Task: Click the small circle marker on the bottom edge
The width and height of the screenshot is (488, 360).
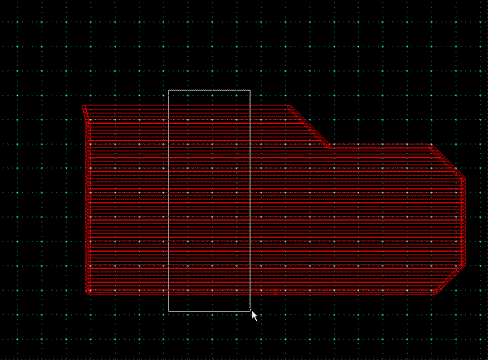Action: (x=275, y=292)
